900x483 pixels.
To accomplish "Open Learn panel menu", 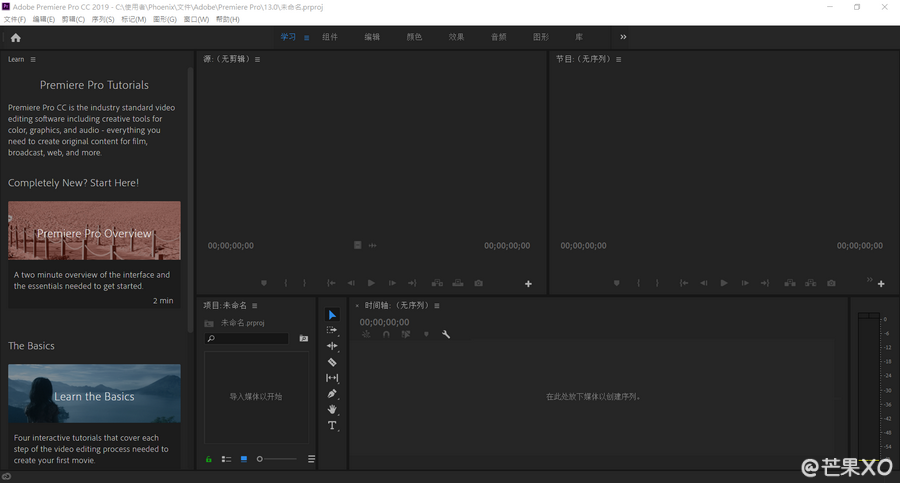I will (x=33, y=59).
